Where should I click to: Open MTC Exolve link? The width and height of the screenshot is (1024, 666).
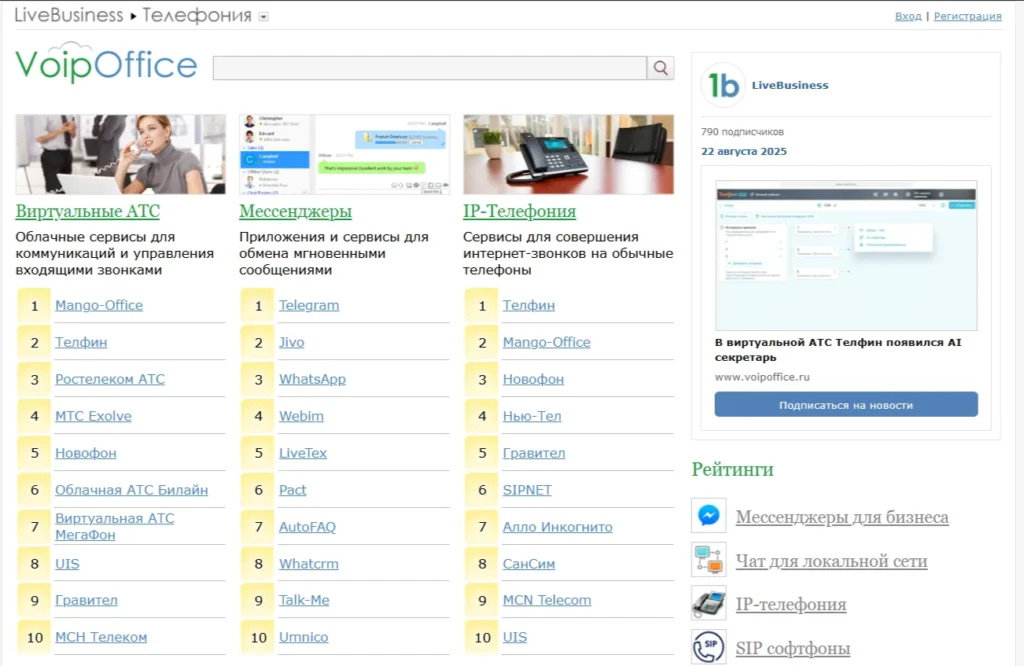click(93, 416)
